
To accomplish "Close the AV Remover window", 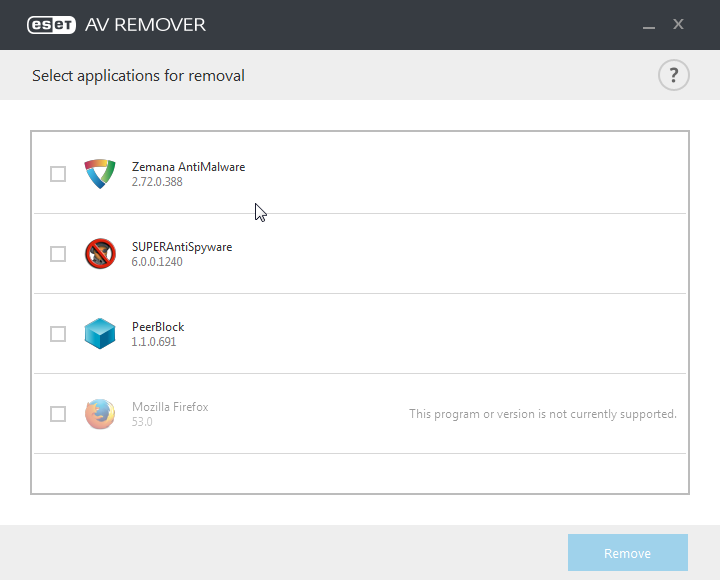I will point(678,24).
